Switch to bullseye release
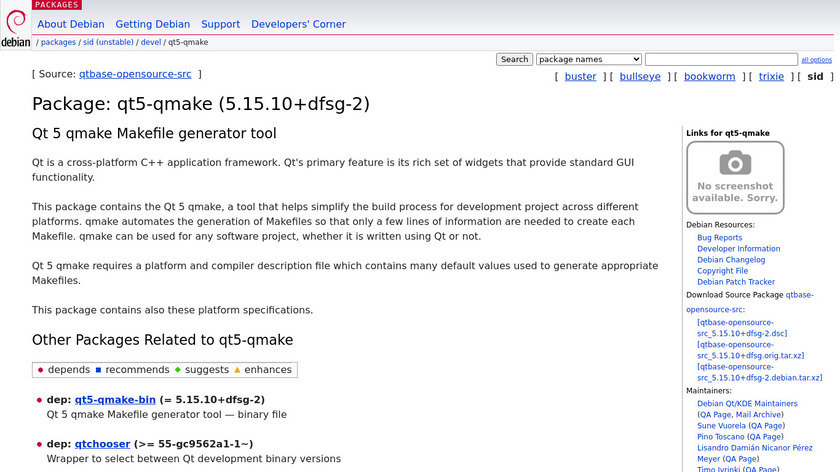This screenshot has width=840, height=472. point(640,77)
